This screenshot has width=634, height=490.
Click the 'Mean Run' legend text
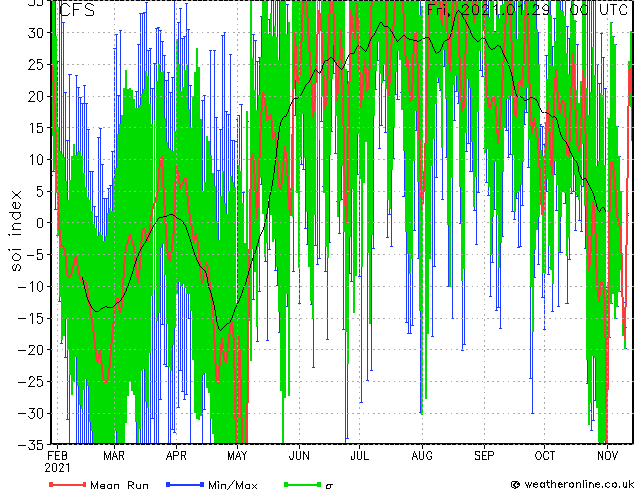(120, 485)
